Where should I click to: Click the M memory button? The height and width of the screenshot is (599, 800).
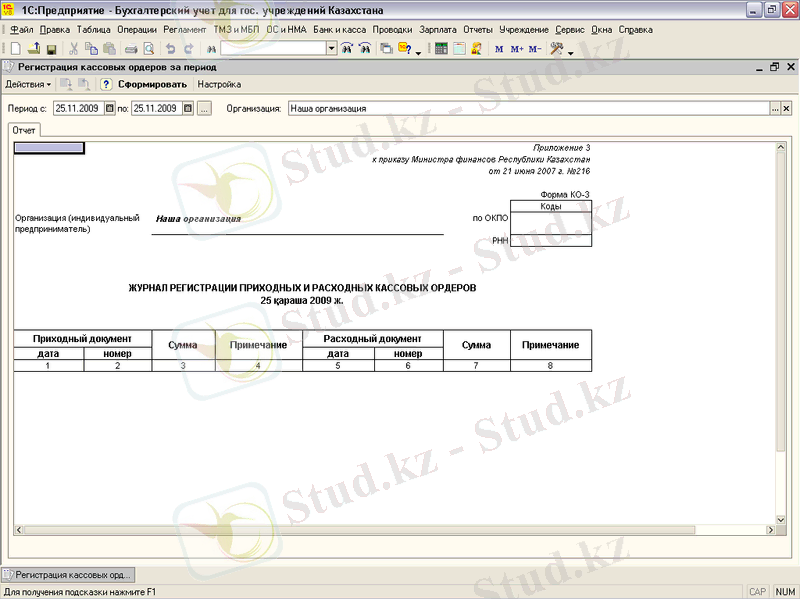tap(499, 49)
